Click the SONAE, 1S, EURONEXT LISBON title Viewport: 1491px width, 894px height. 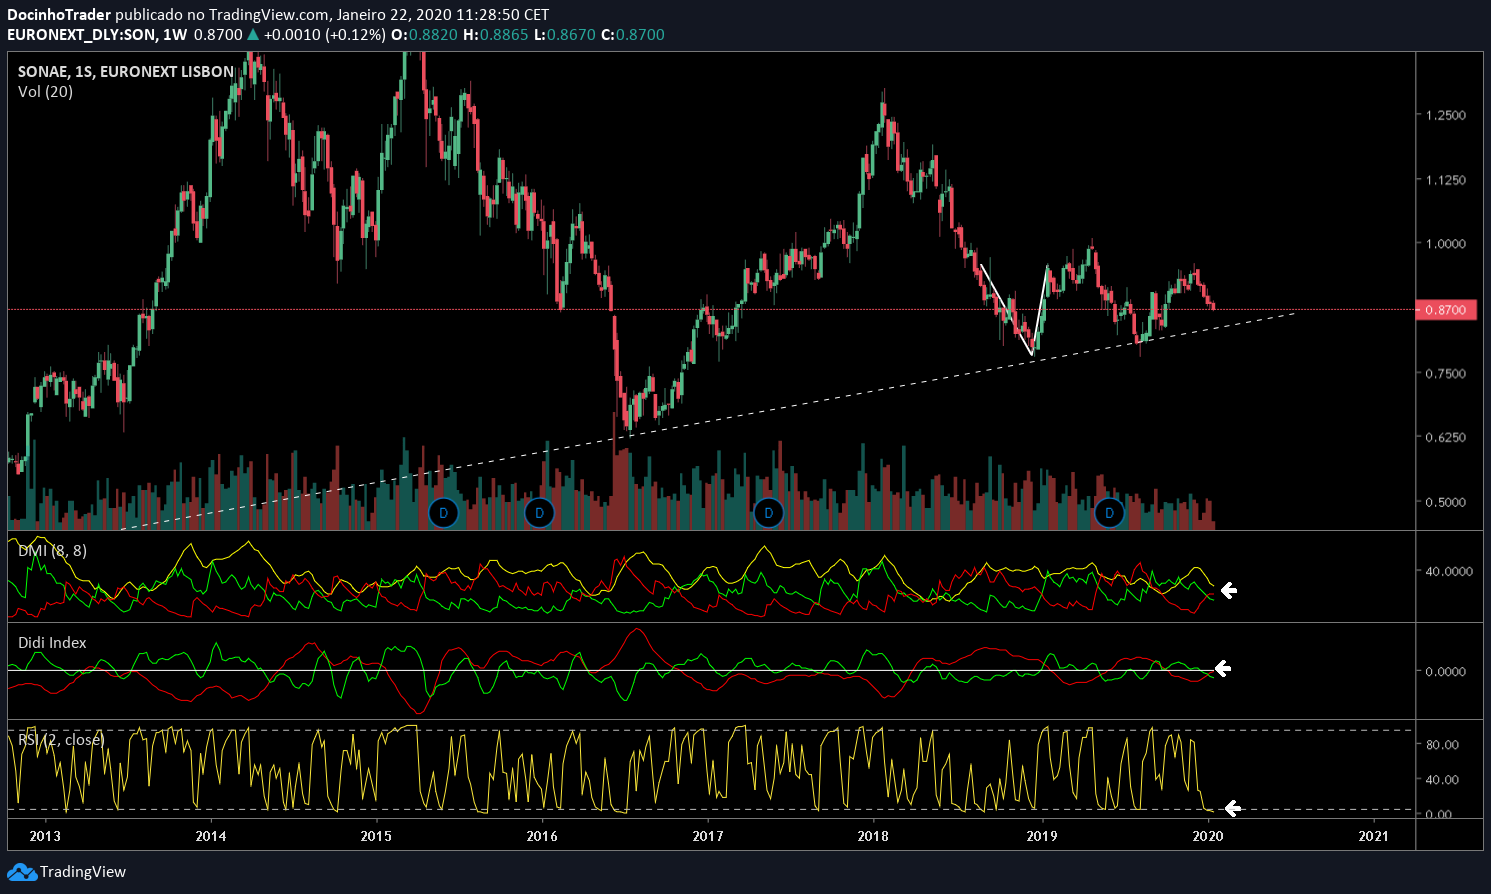tap(126, 72)
